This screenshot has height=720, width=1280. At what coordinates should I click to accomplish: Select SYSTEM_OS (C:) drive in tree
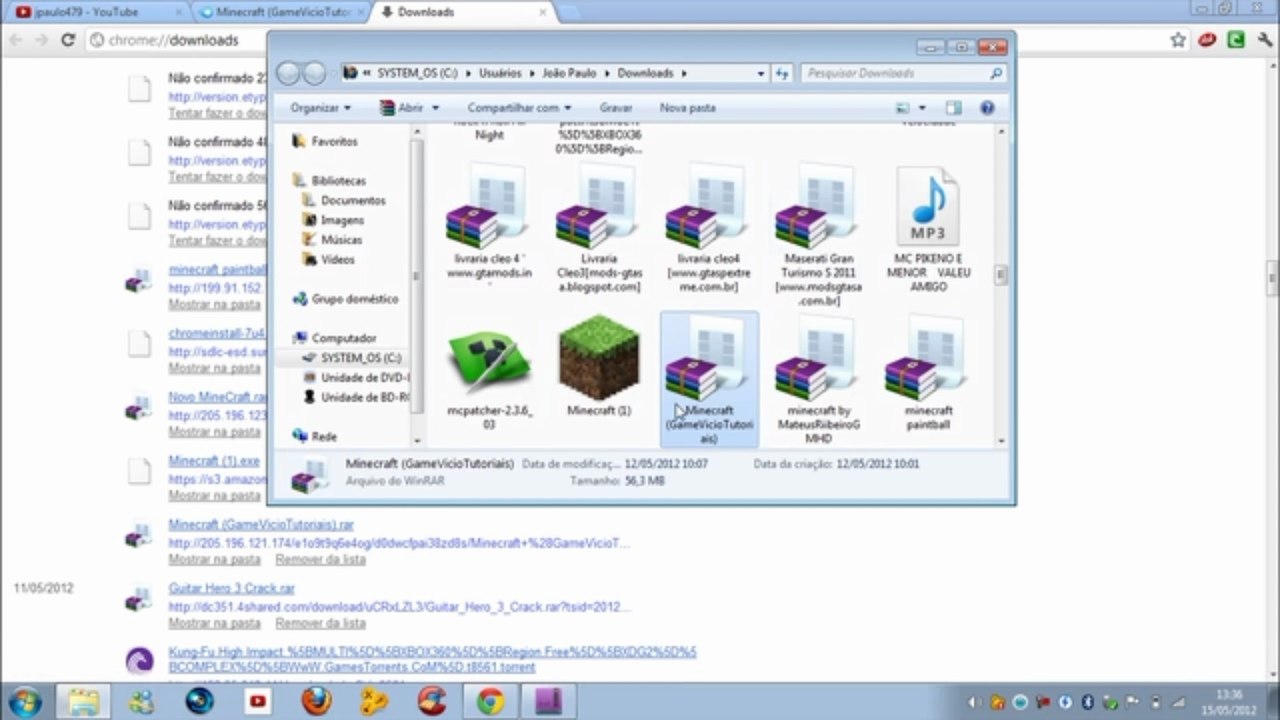352,357
